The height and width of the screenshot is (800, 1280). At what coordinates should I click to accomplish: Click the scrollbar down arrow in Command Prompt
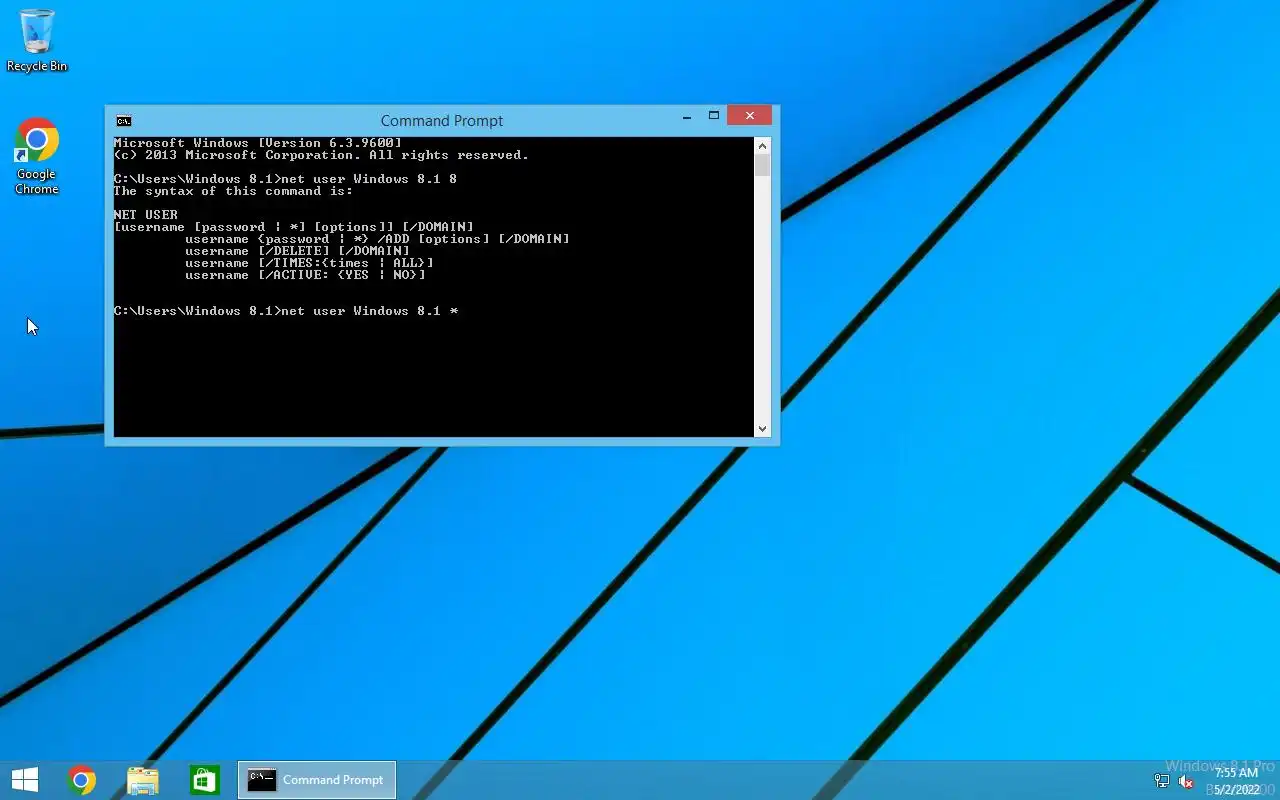[762, 429]
